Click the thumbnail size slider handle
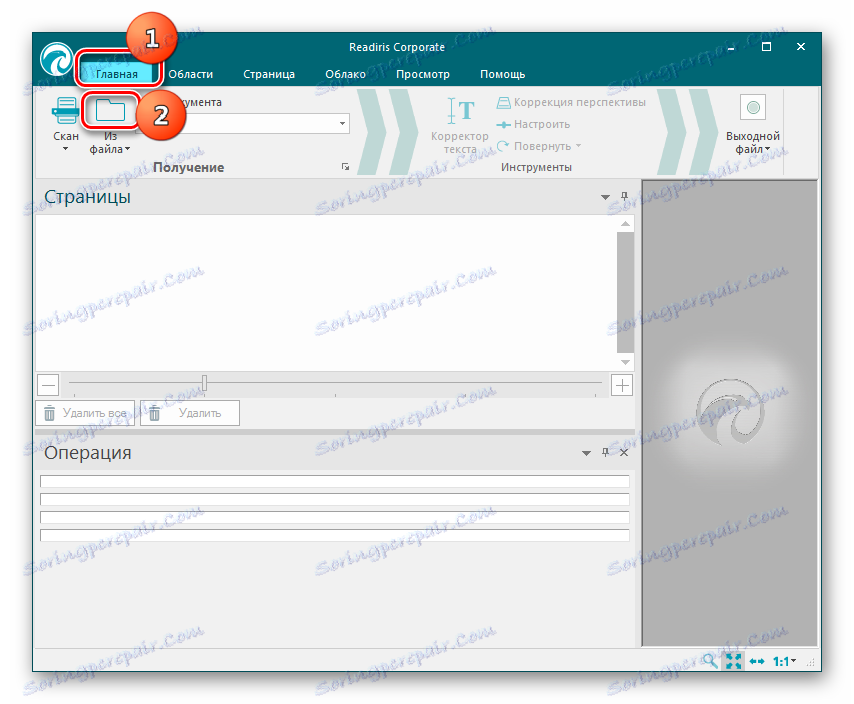The image size is (854, 704). (204, 383)
